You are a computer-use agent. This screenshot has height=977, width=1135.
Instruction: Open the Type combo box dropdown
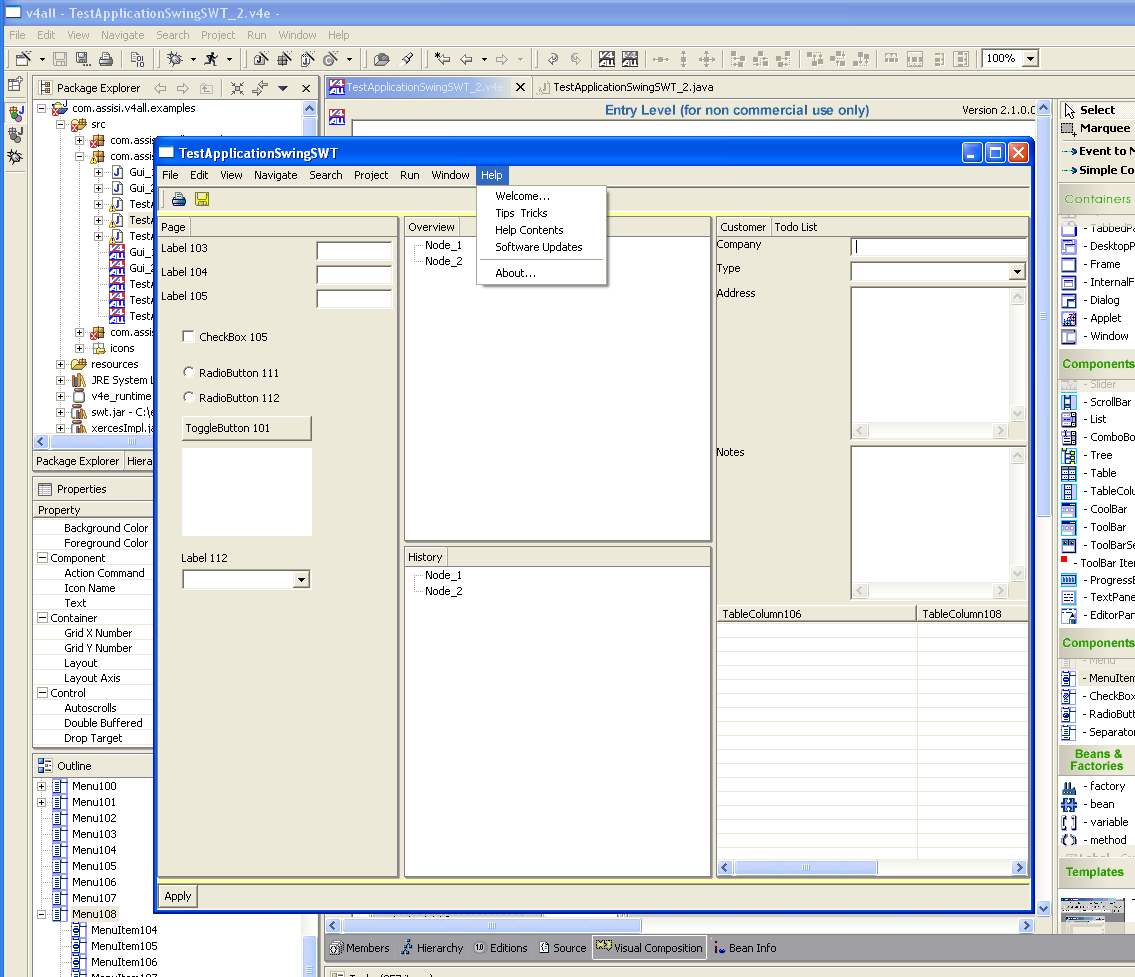pos(1017,272)
